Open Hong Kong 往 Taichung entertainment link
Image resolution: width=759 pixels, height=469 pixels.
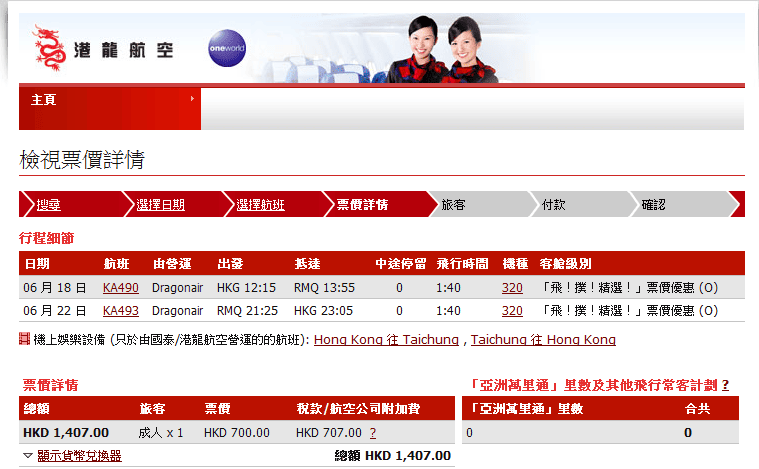(386, 340)
